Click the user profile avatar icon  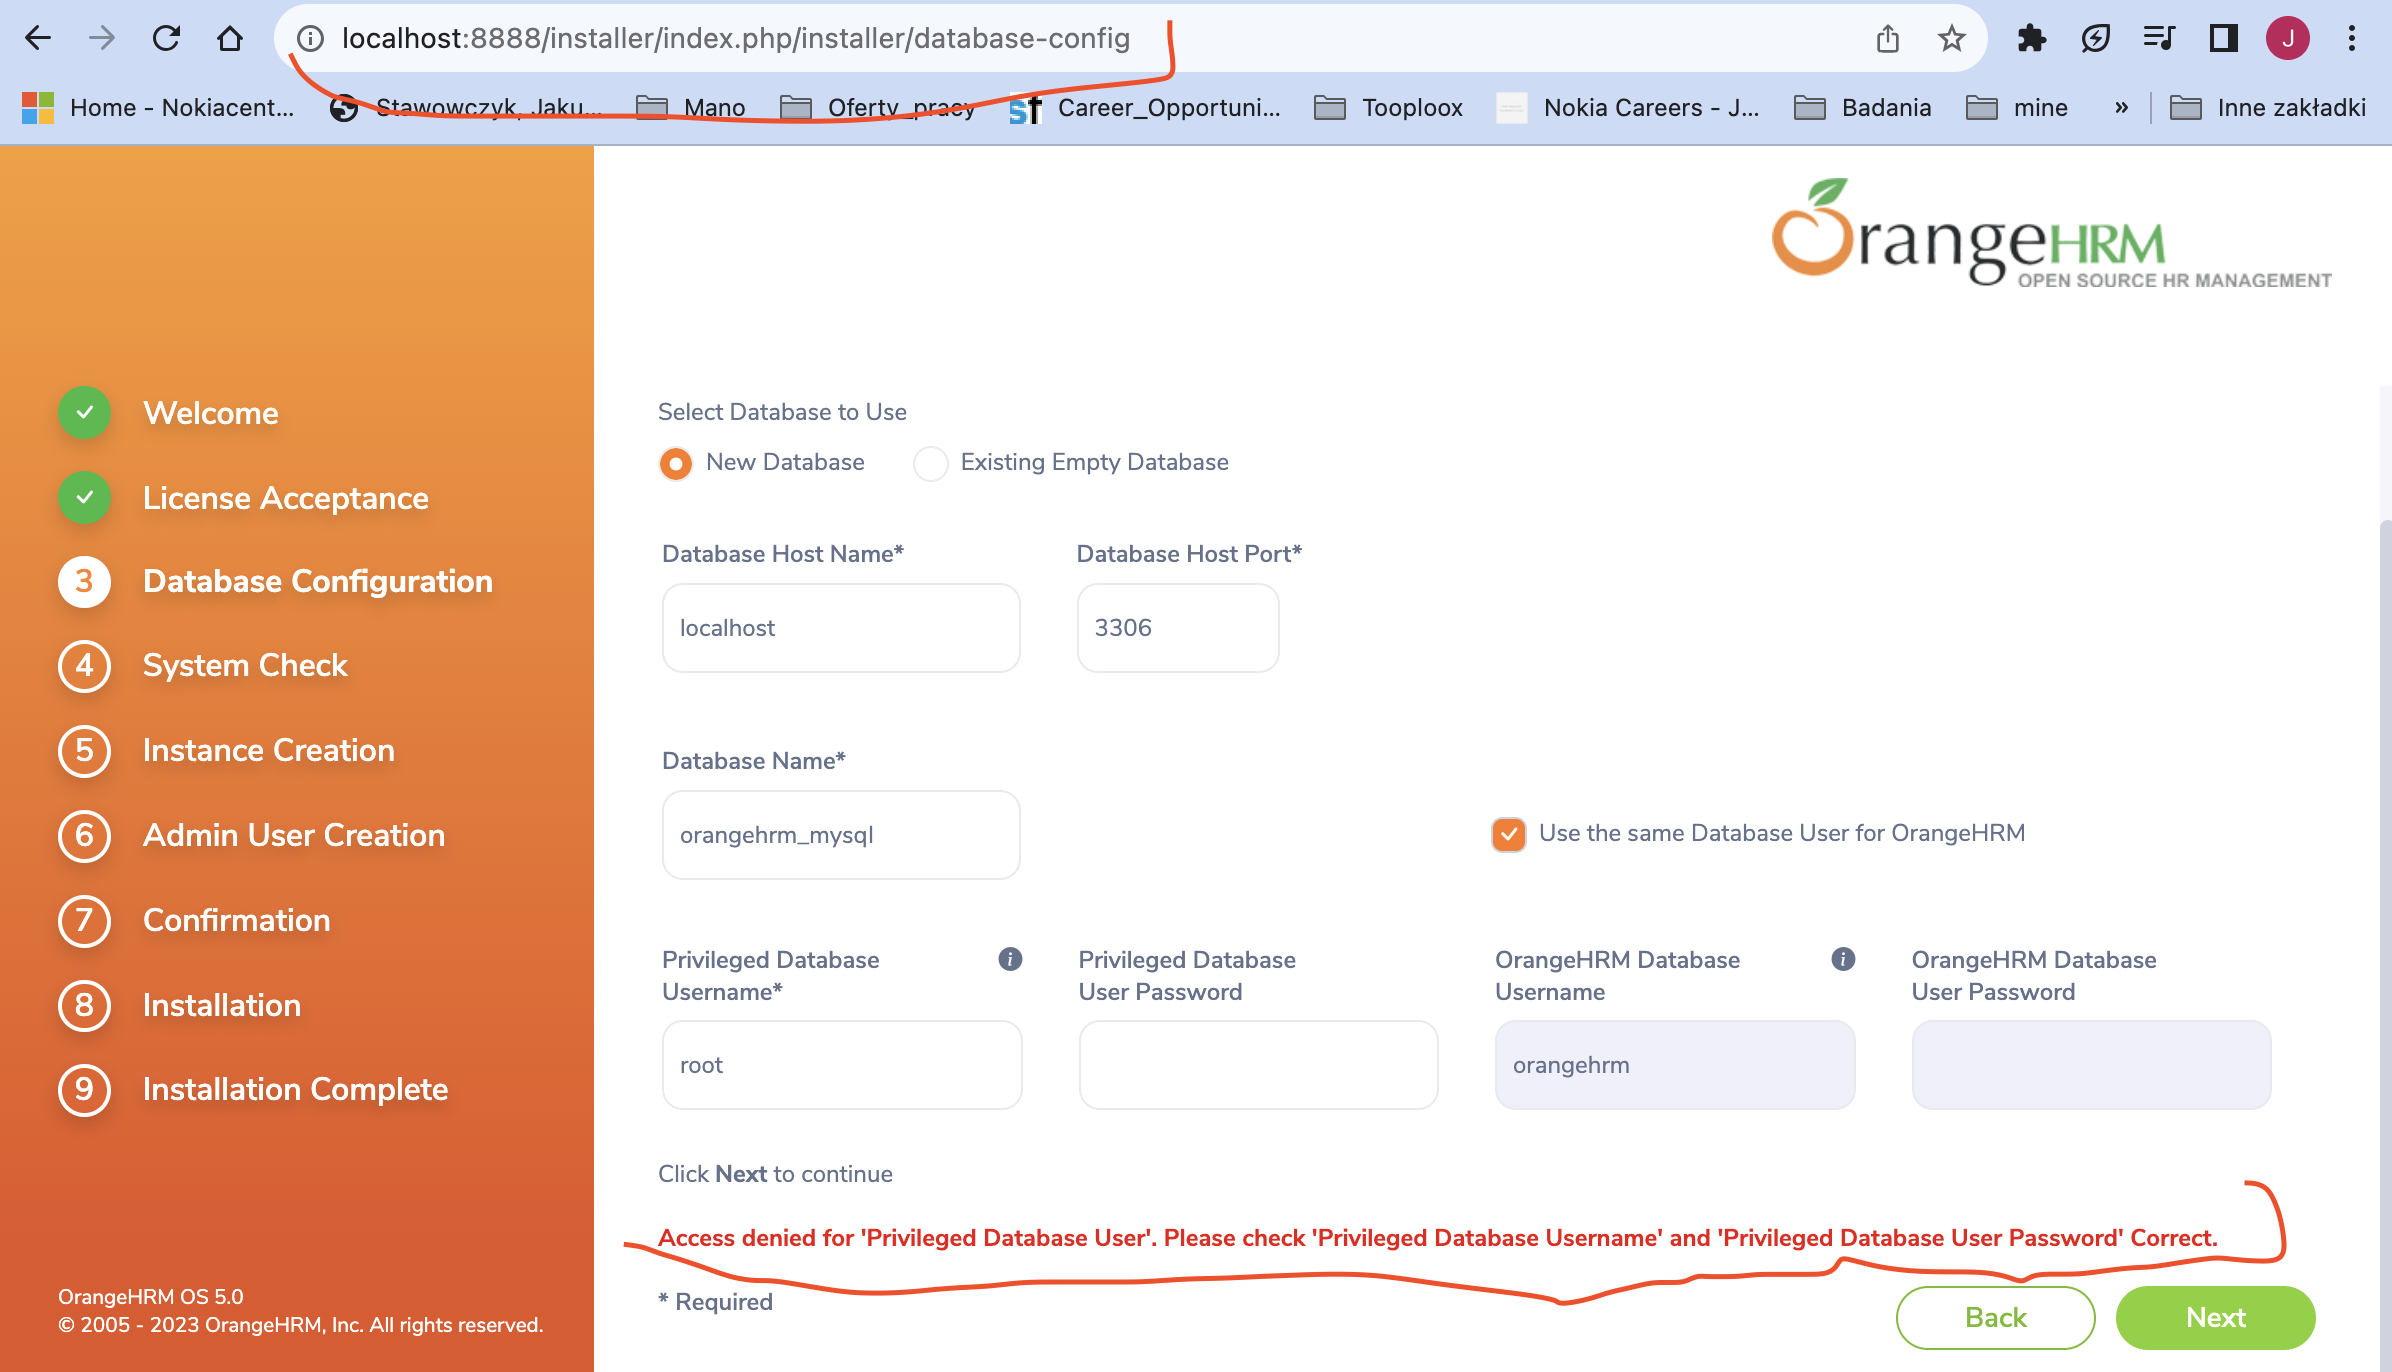click(2288, 38)
